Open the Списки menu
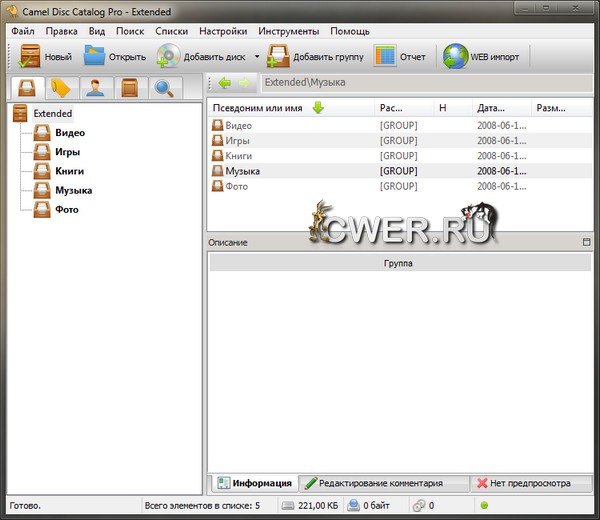600x520 pixels. 172,31
